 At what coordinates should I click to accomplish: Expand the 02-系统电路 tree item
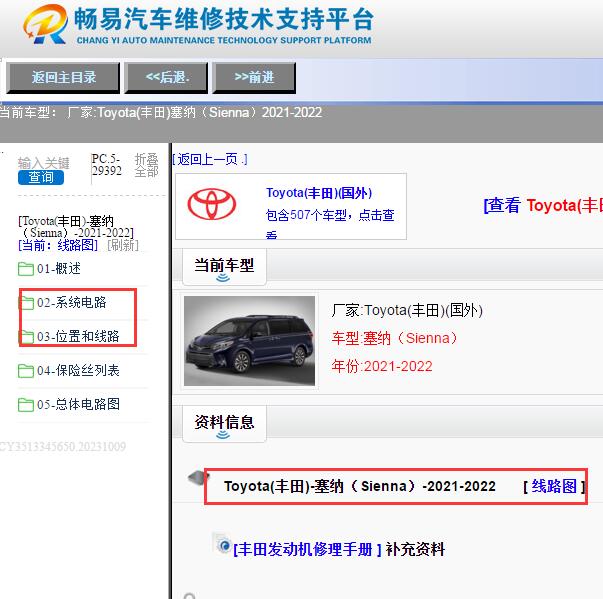point(72,302)
